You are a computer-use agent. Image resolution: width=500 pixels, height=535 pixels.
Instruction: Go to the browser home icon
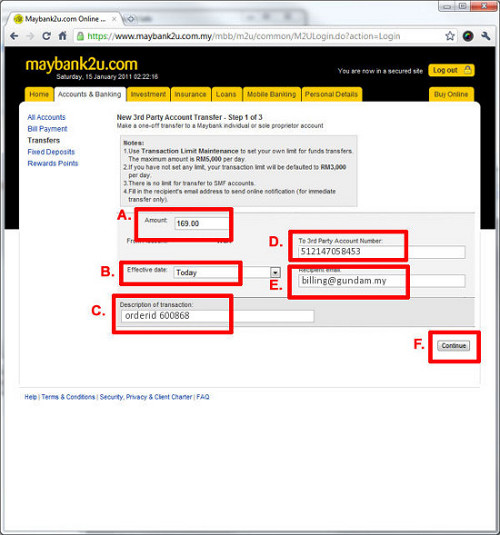[62, 36]
